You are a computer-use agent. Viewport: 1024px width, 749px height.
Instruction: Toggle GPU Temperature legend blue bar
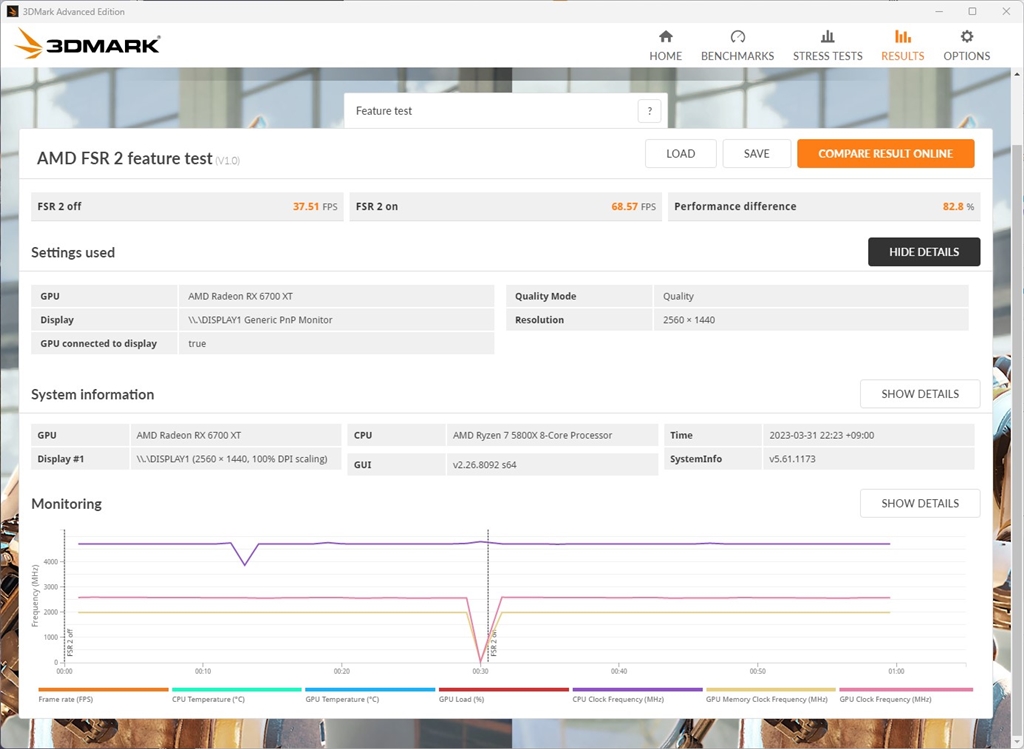tap(370, 690)
